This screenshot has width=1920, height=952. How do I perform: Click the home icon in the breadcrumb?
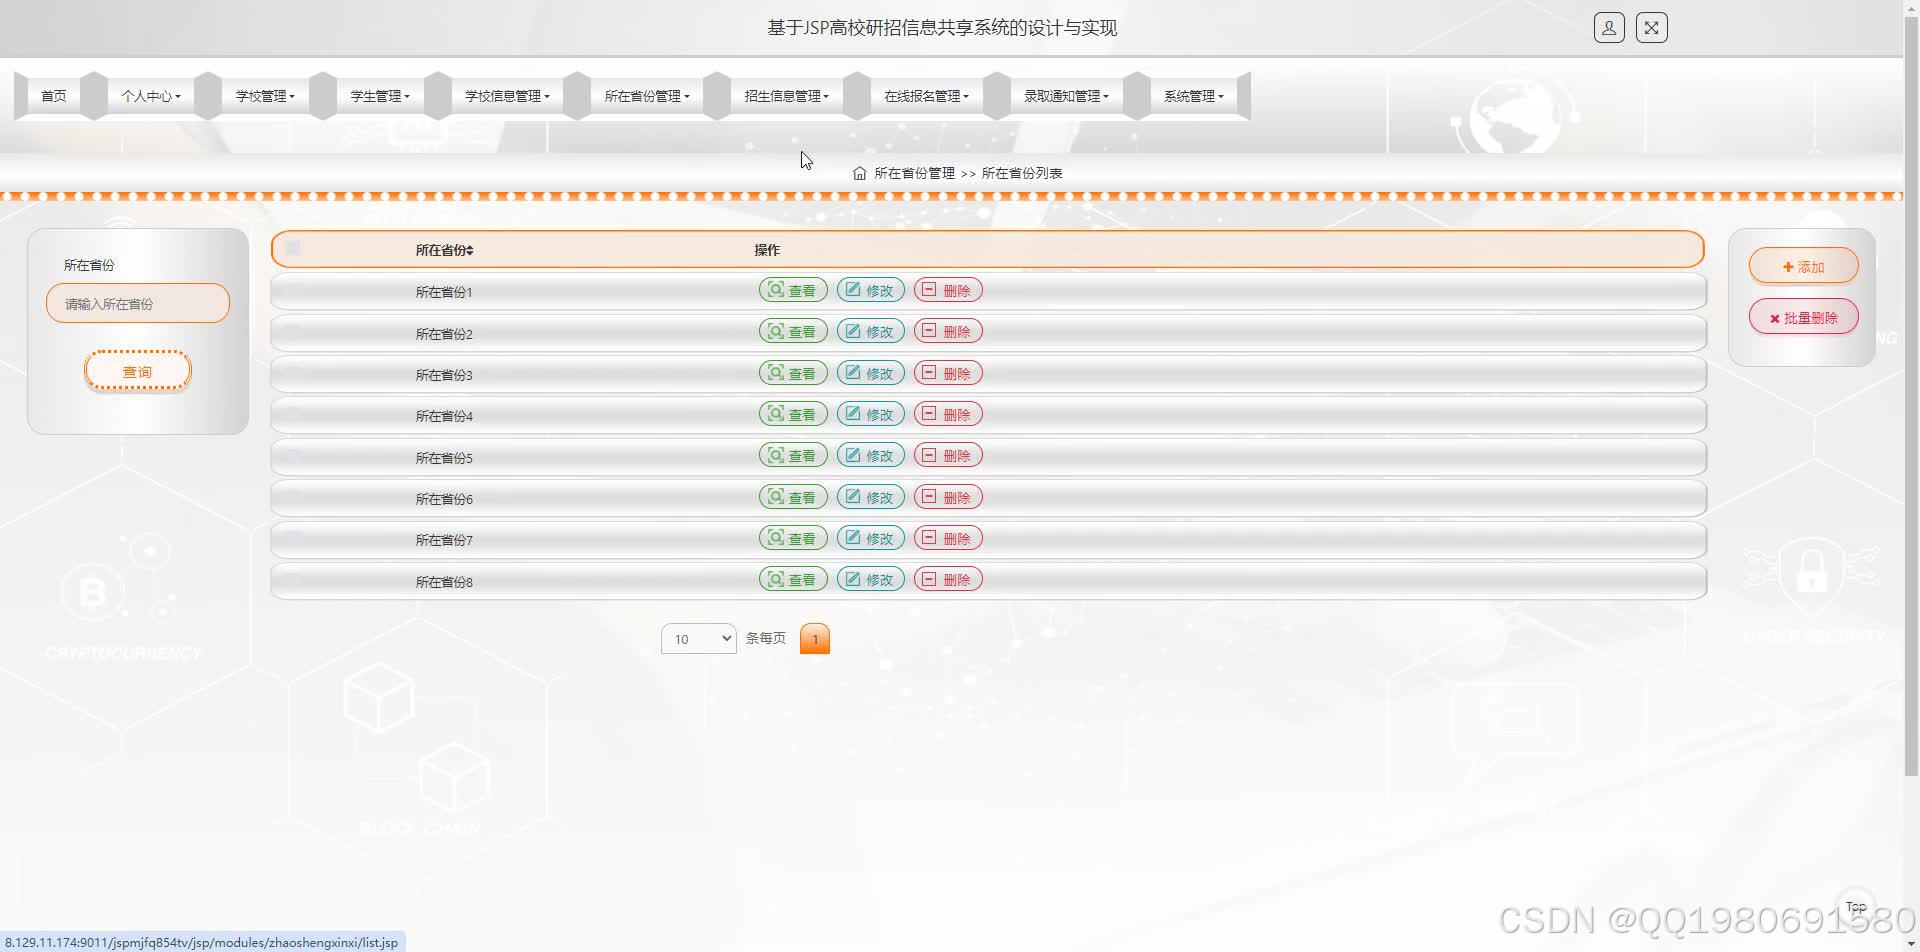(x=859, y=173)
